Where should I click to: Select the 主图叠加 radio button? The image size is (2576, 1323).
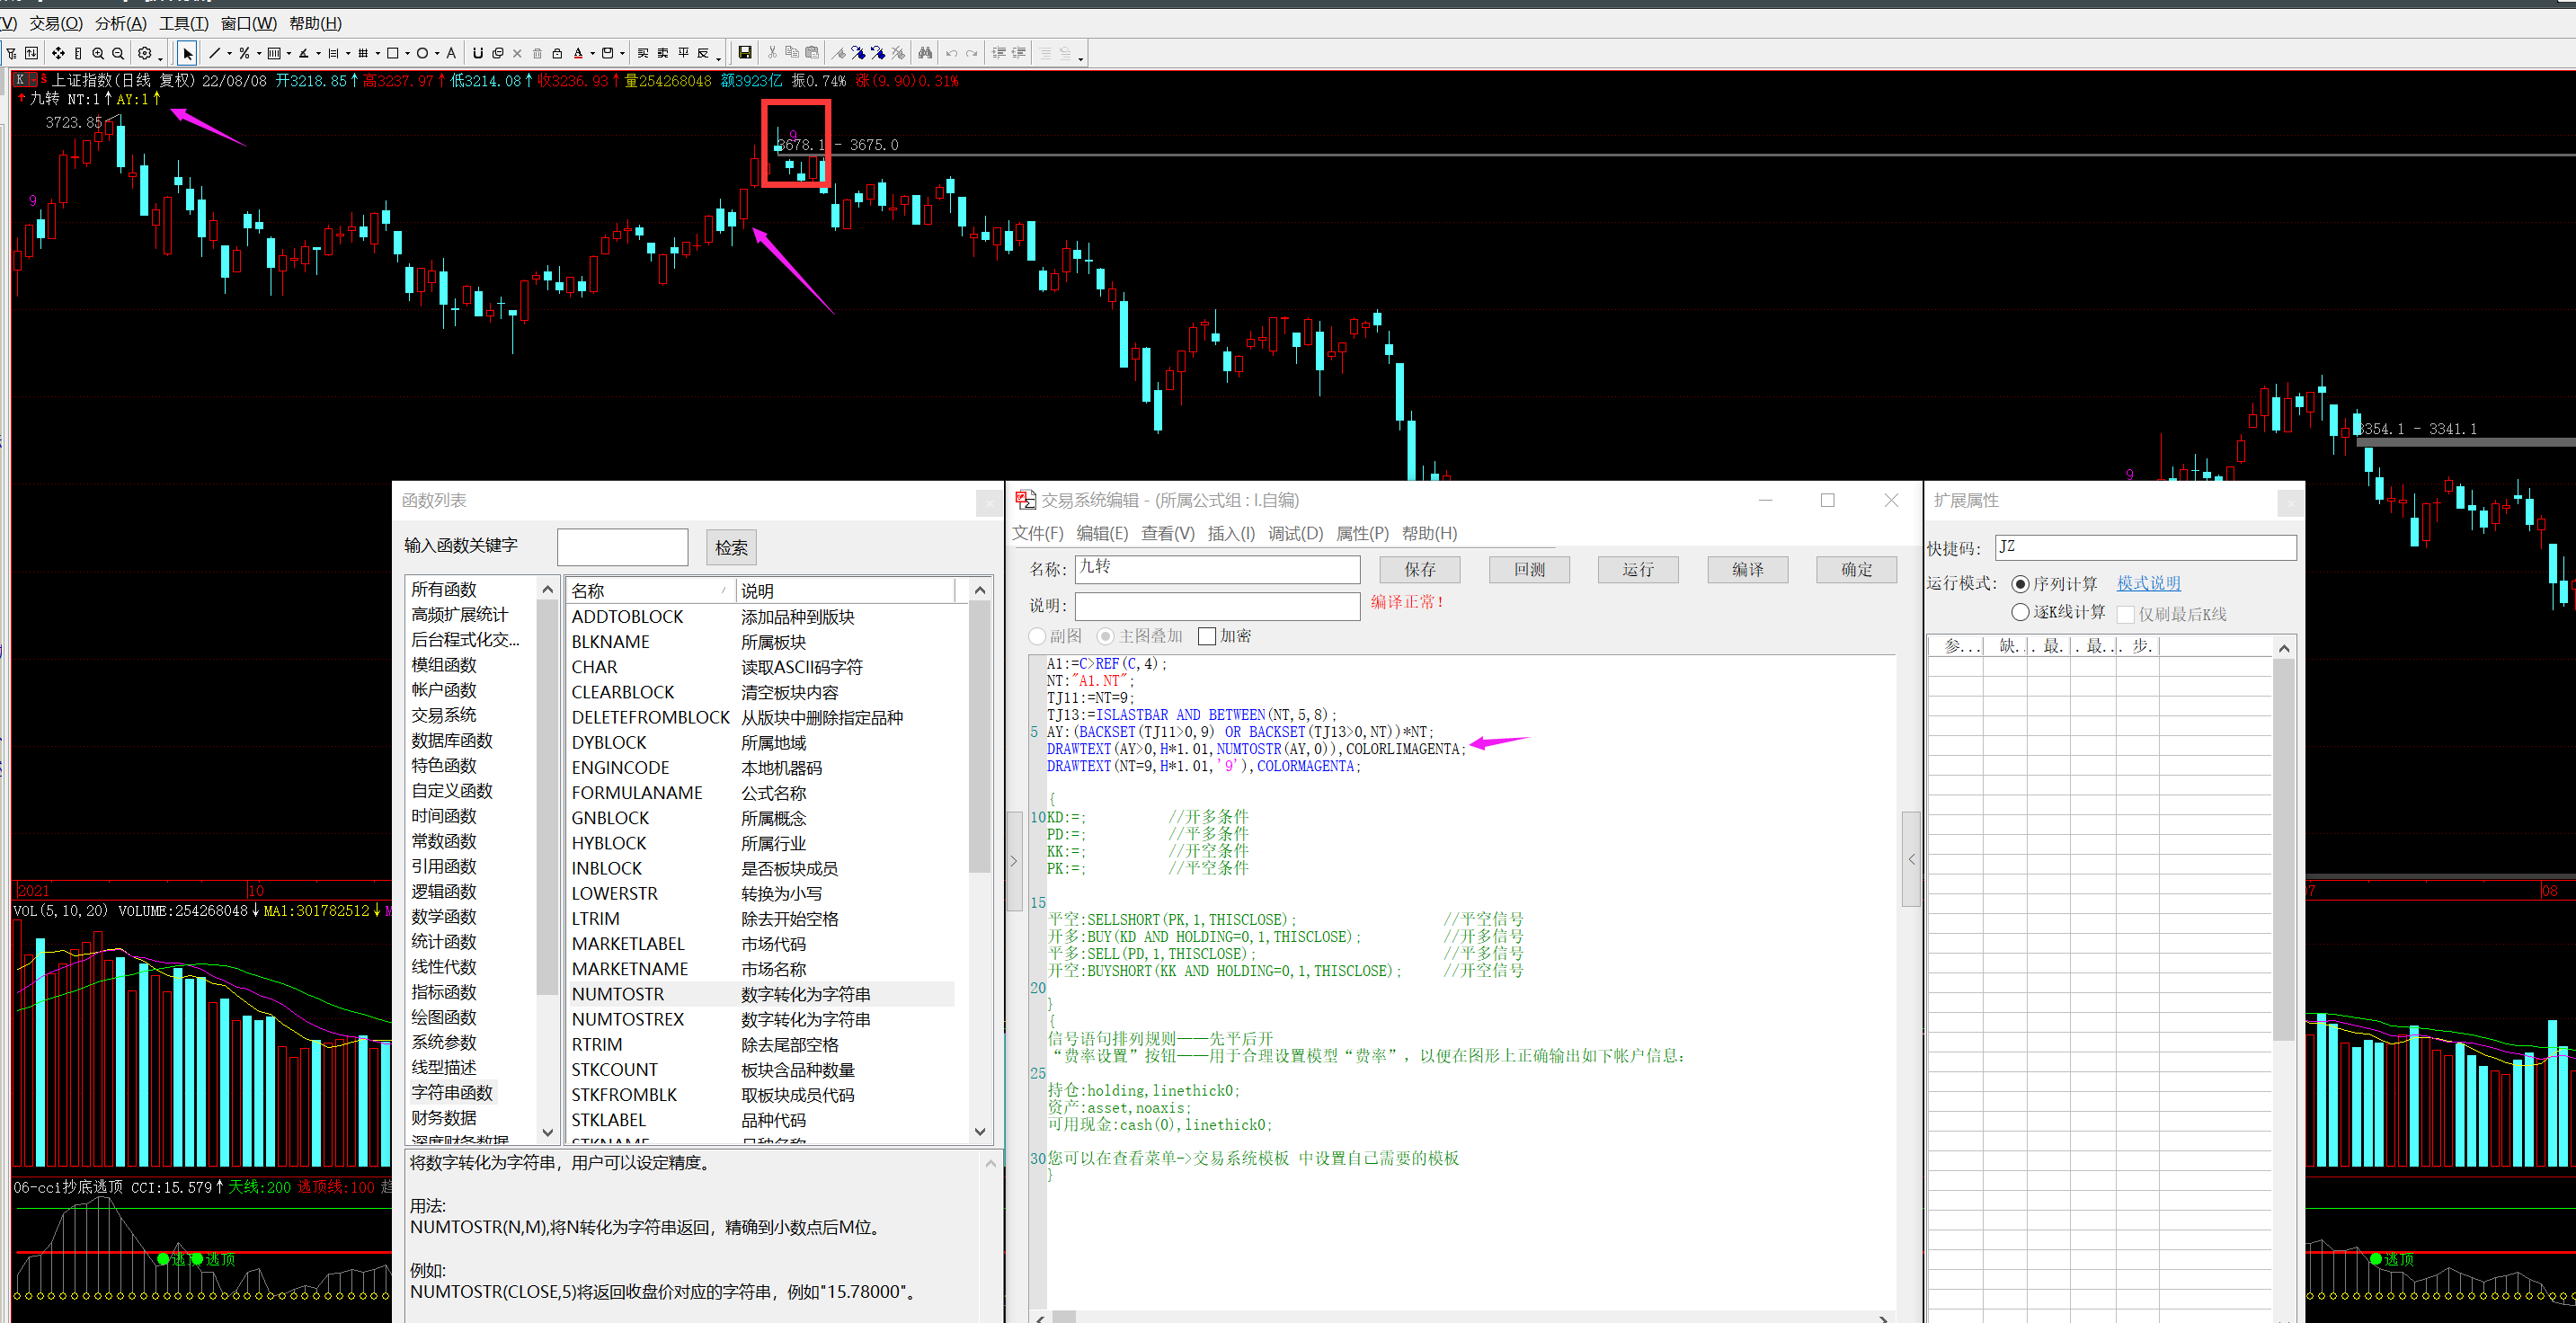point(1105,636)
